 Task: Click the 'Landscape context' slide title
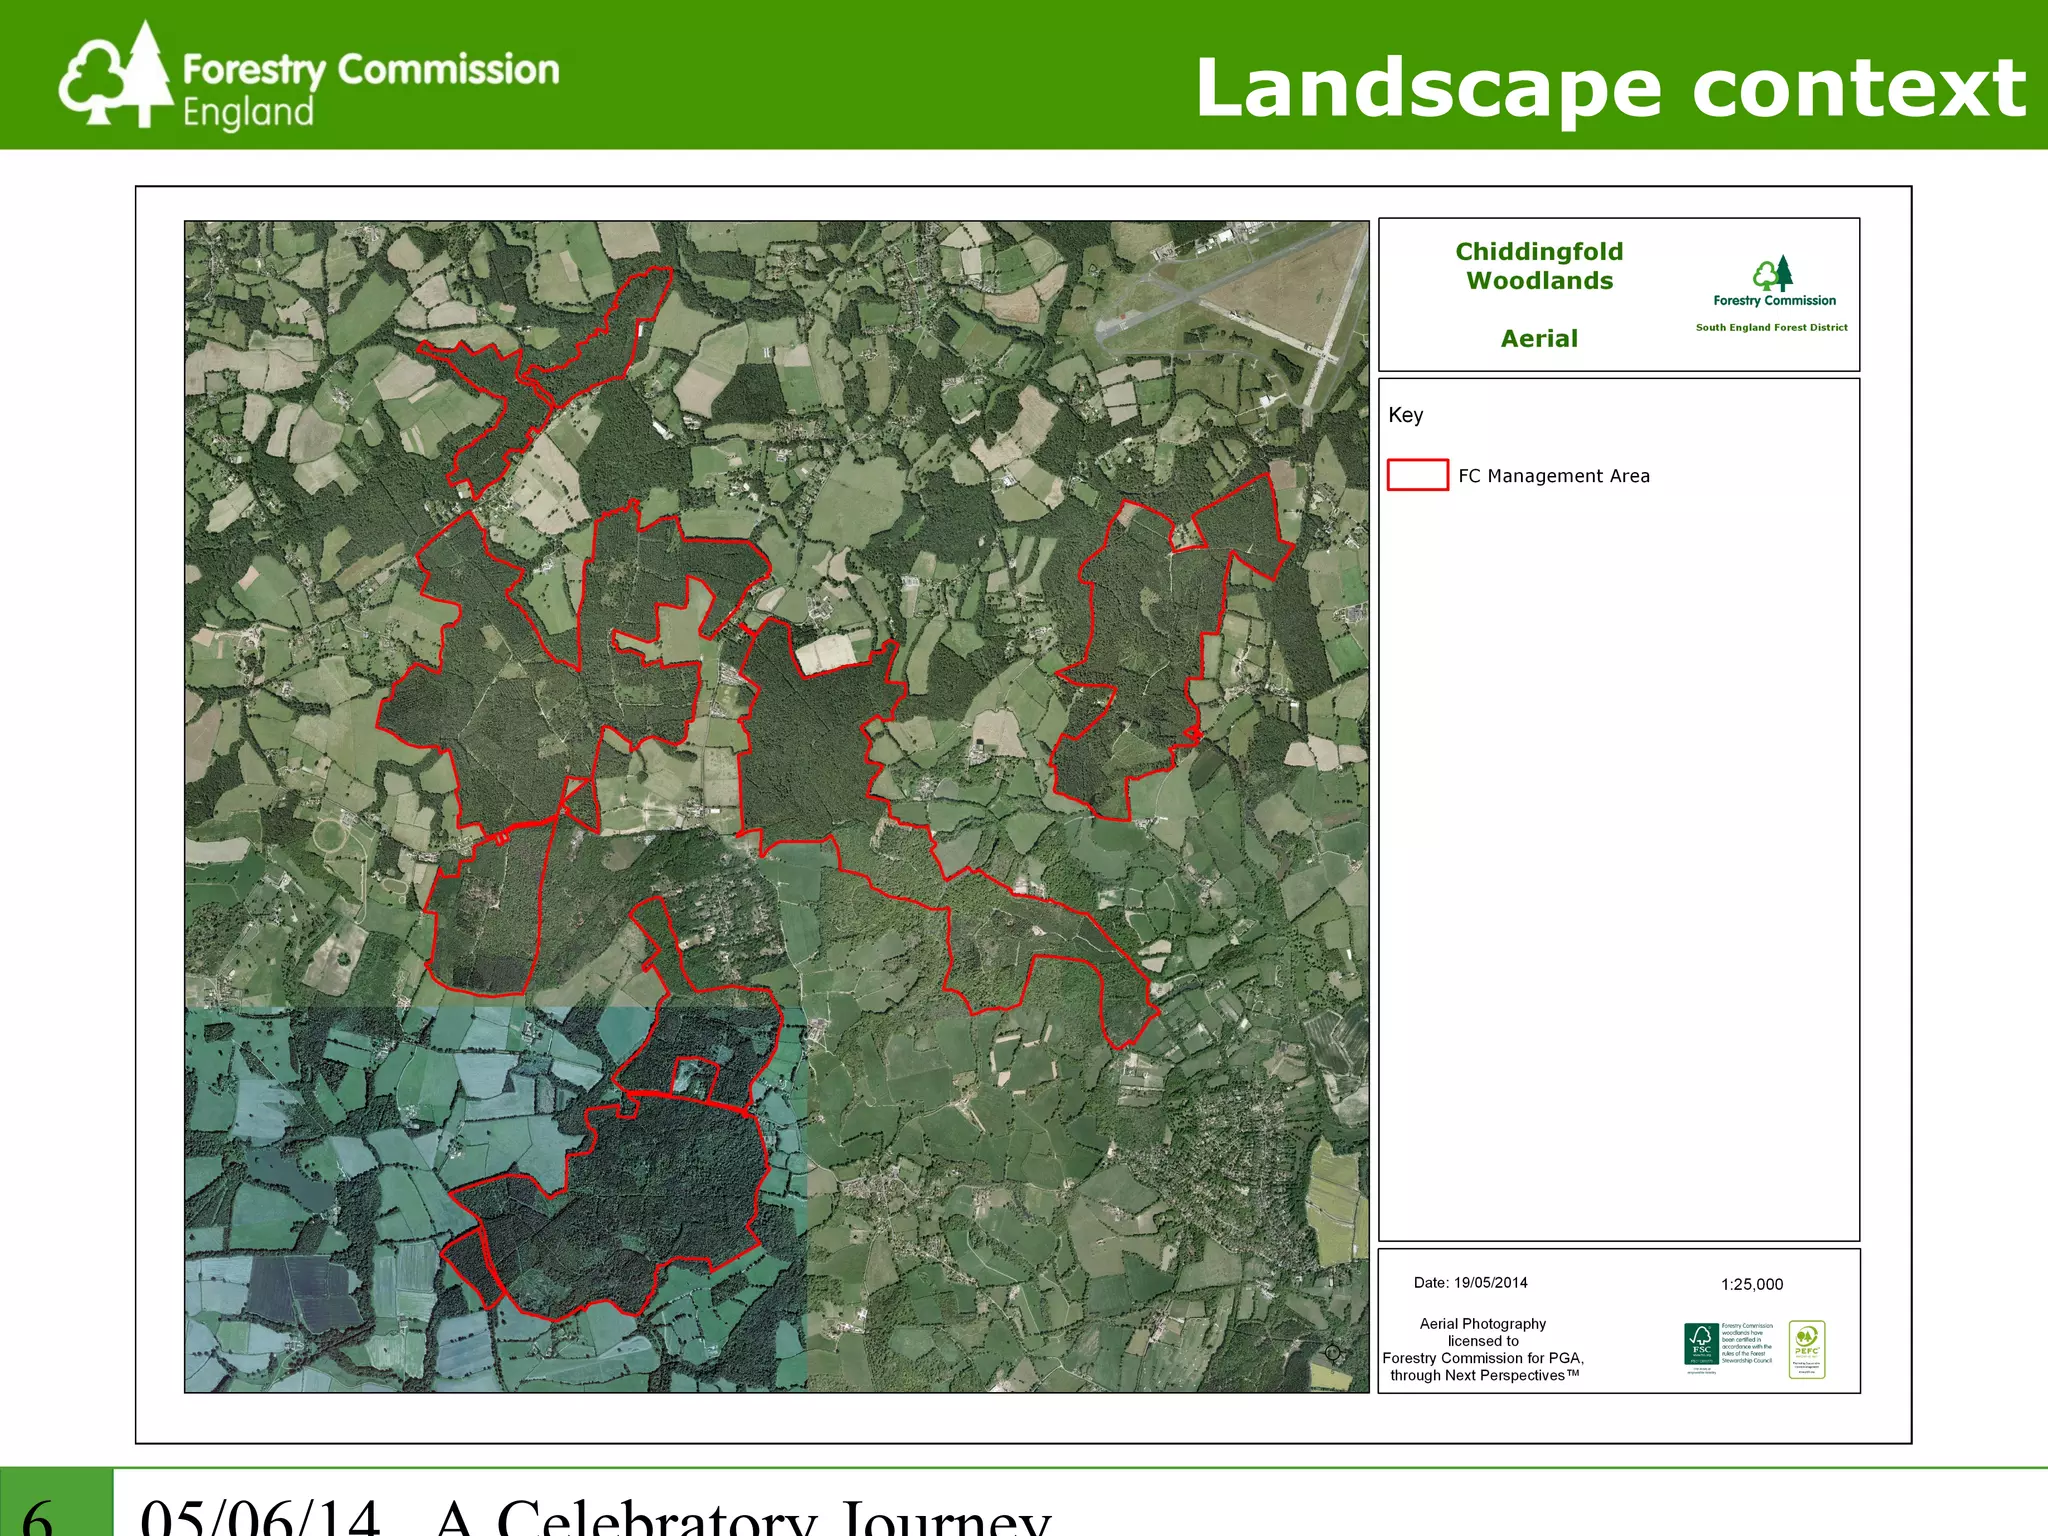pyautogui.click(x=1611, y=88)
